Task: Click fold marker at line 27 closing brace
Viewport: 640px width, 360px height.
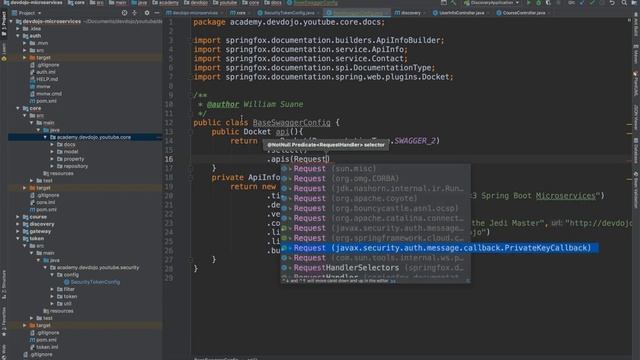Action: (191, 260)
